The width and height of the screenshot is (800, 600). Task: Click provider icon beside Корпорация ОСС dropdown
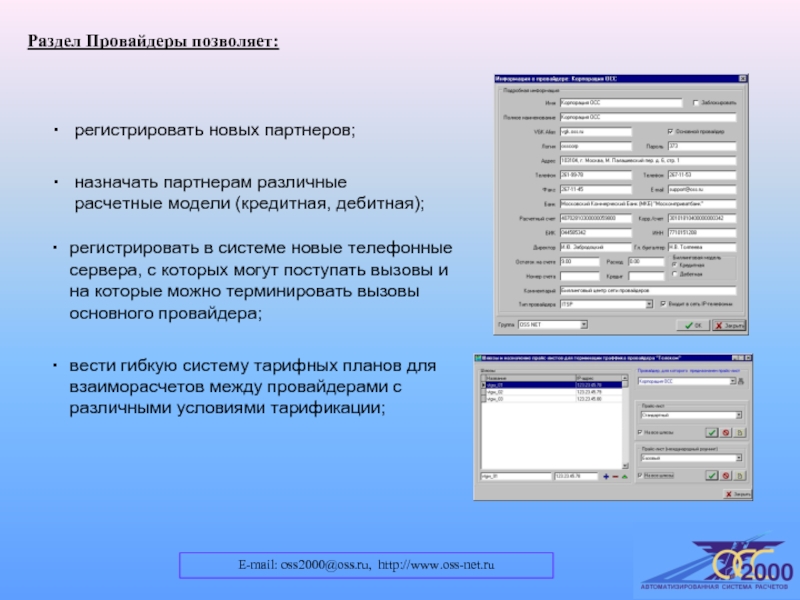tap(741, 382)
